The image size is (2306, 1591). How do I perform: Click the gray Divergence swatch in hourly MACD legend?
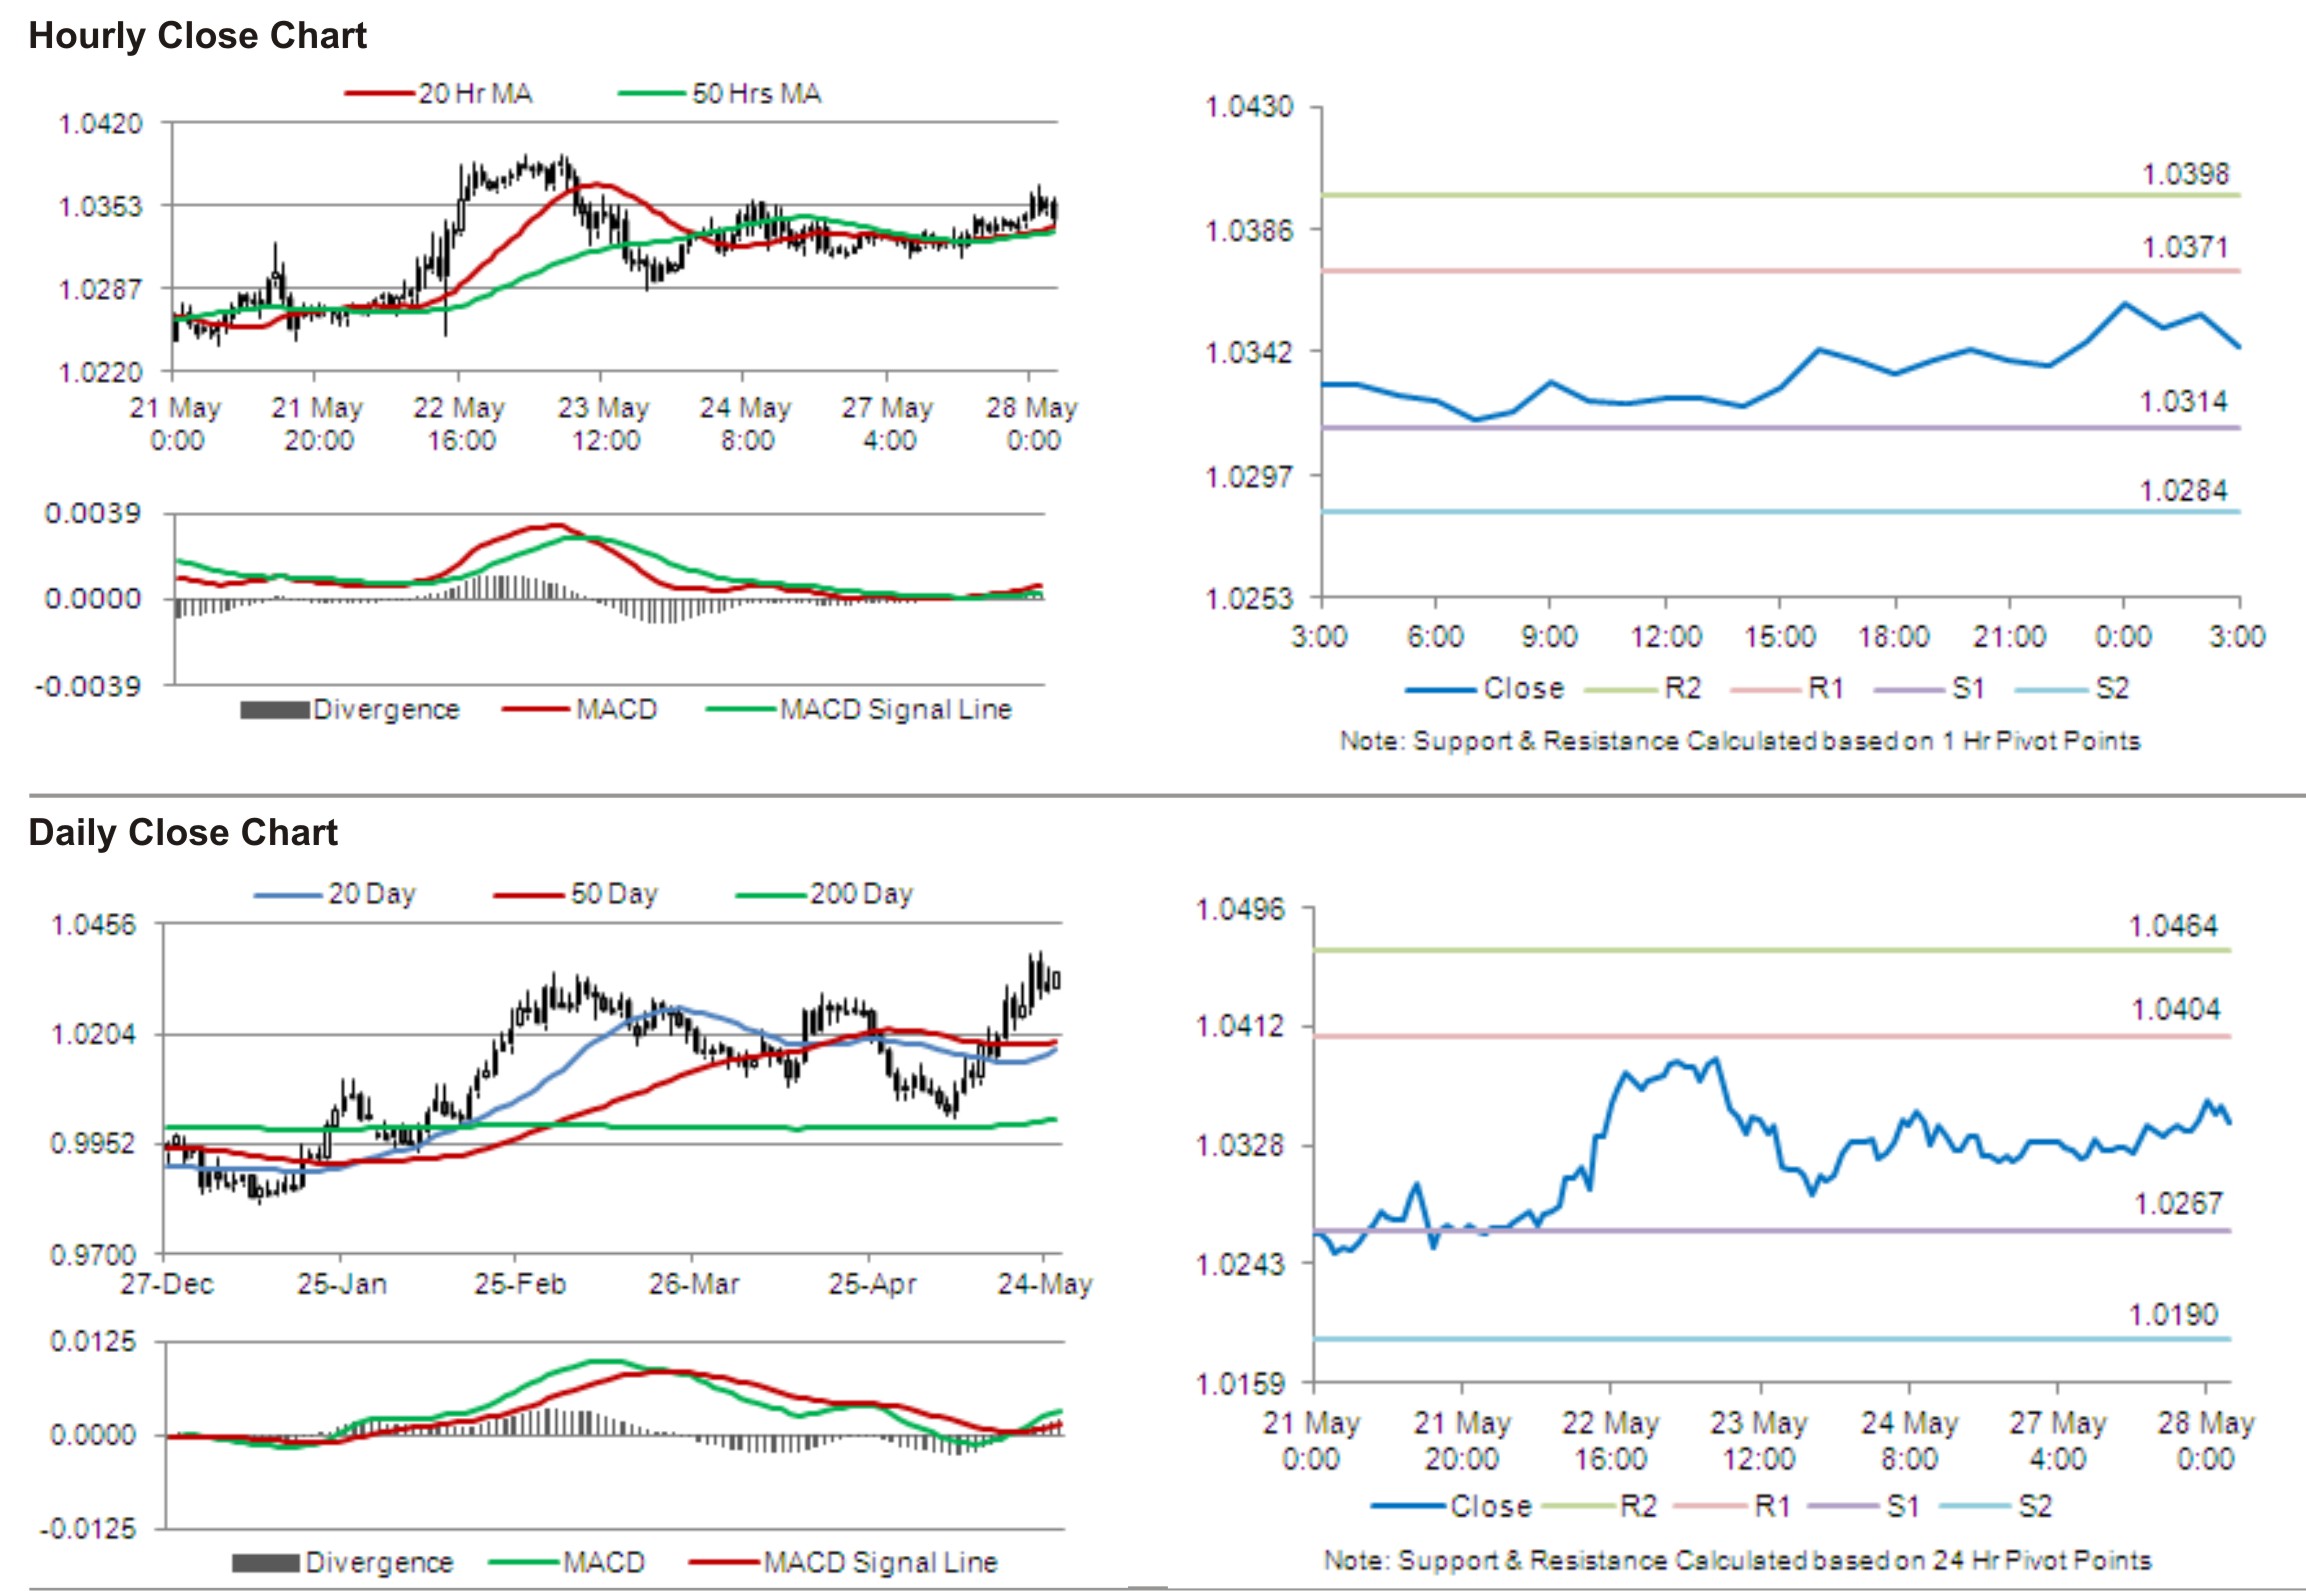click(274, 710)
